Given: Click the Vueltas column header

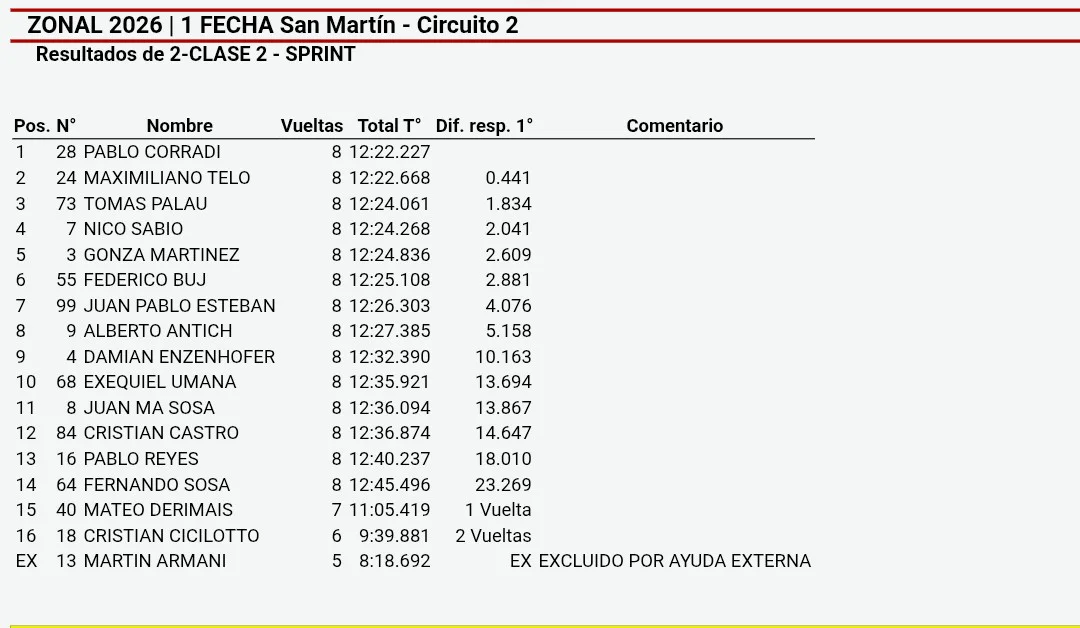Looking at the screenshot, I should point(311,126).
